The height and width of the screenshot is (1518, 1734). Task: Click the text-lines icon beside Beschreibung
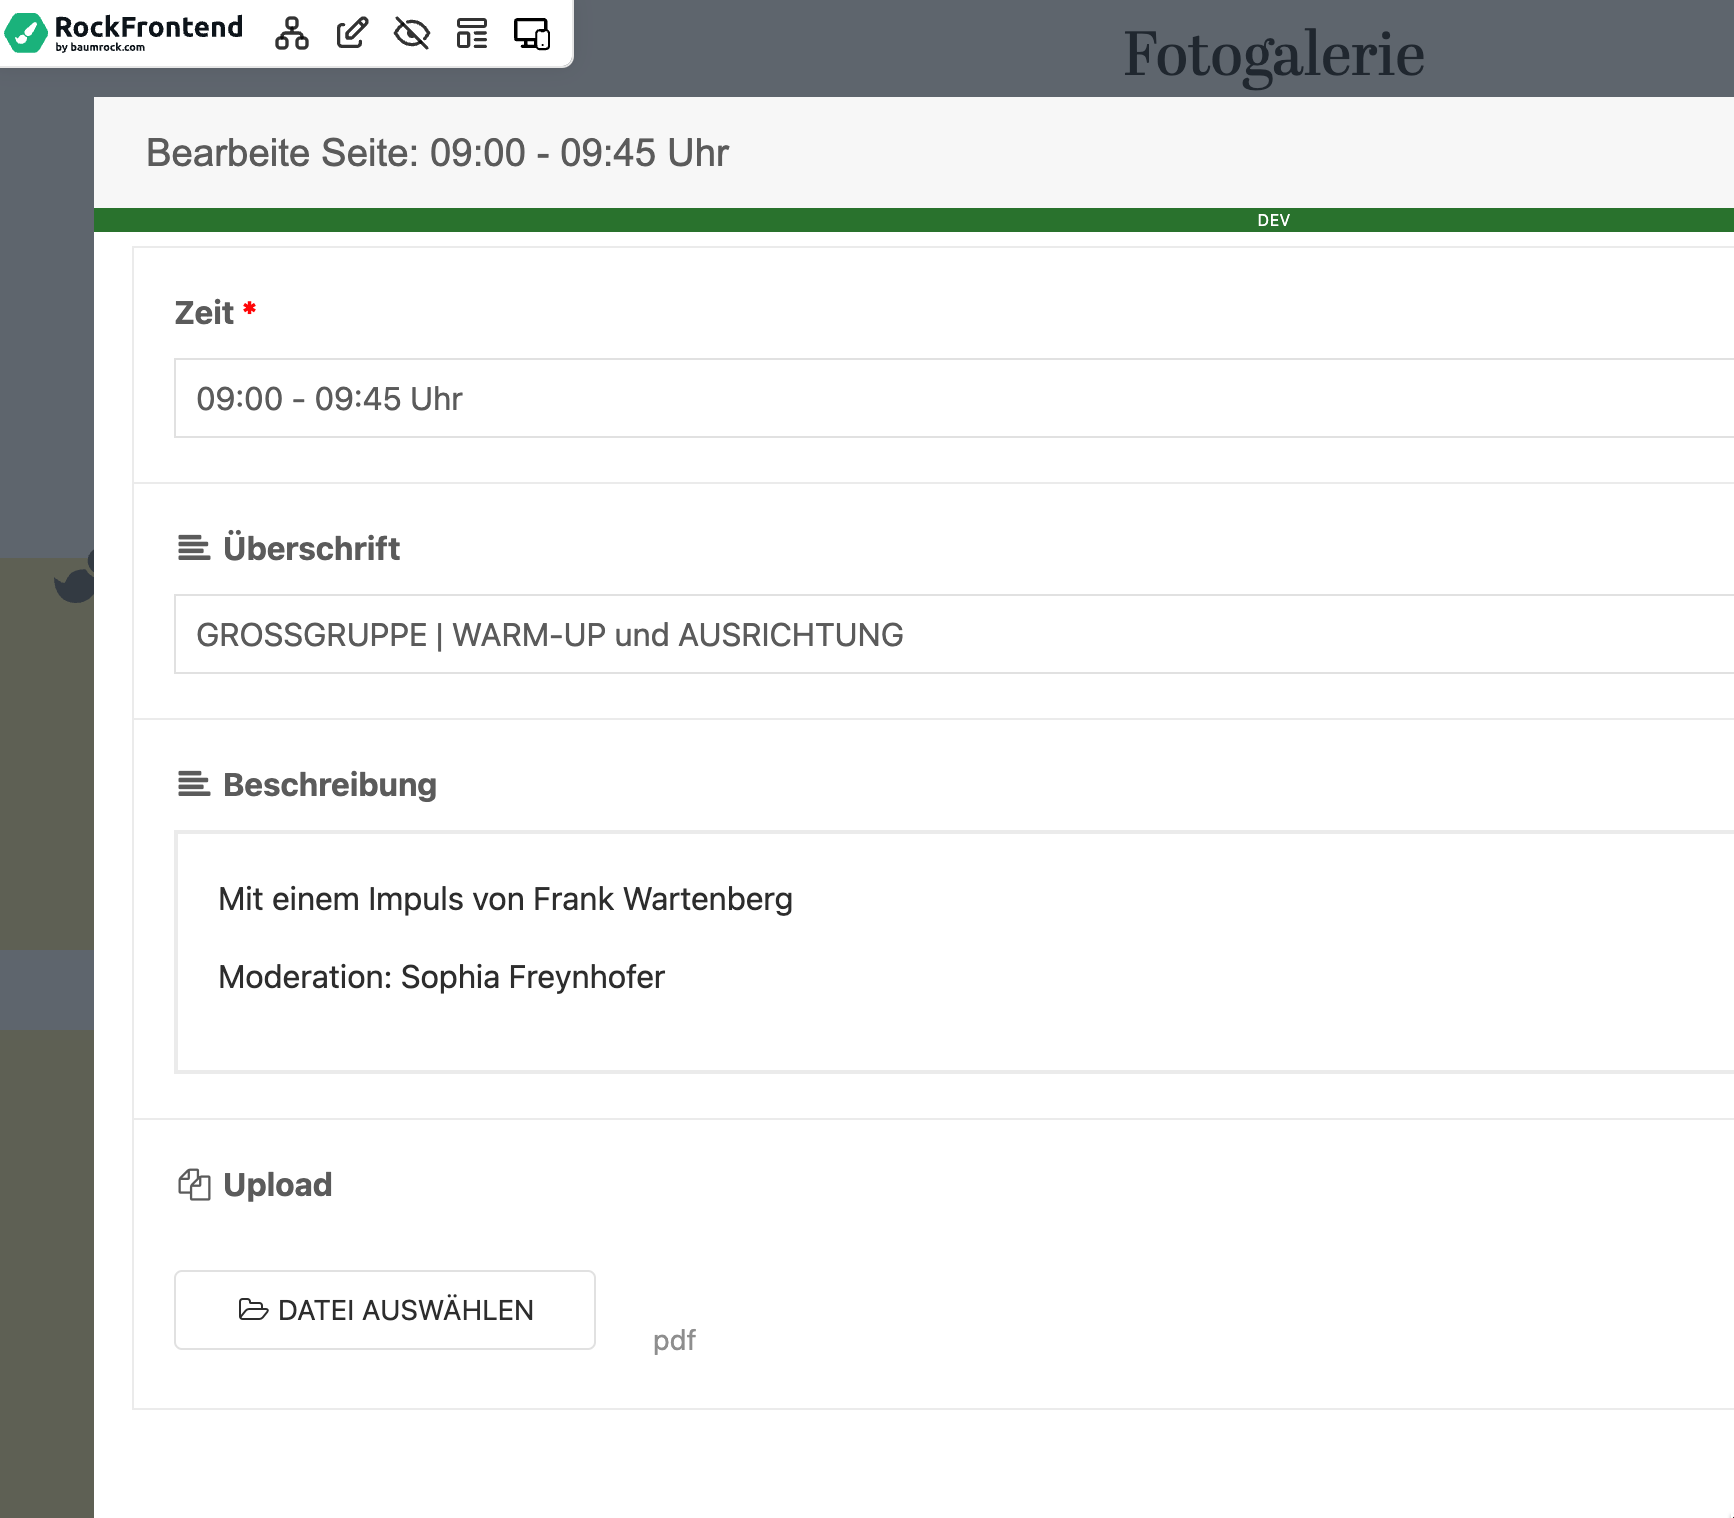click(194, 784)
